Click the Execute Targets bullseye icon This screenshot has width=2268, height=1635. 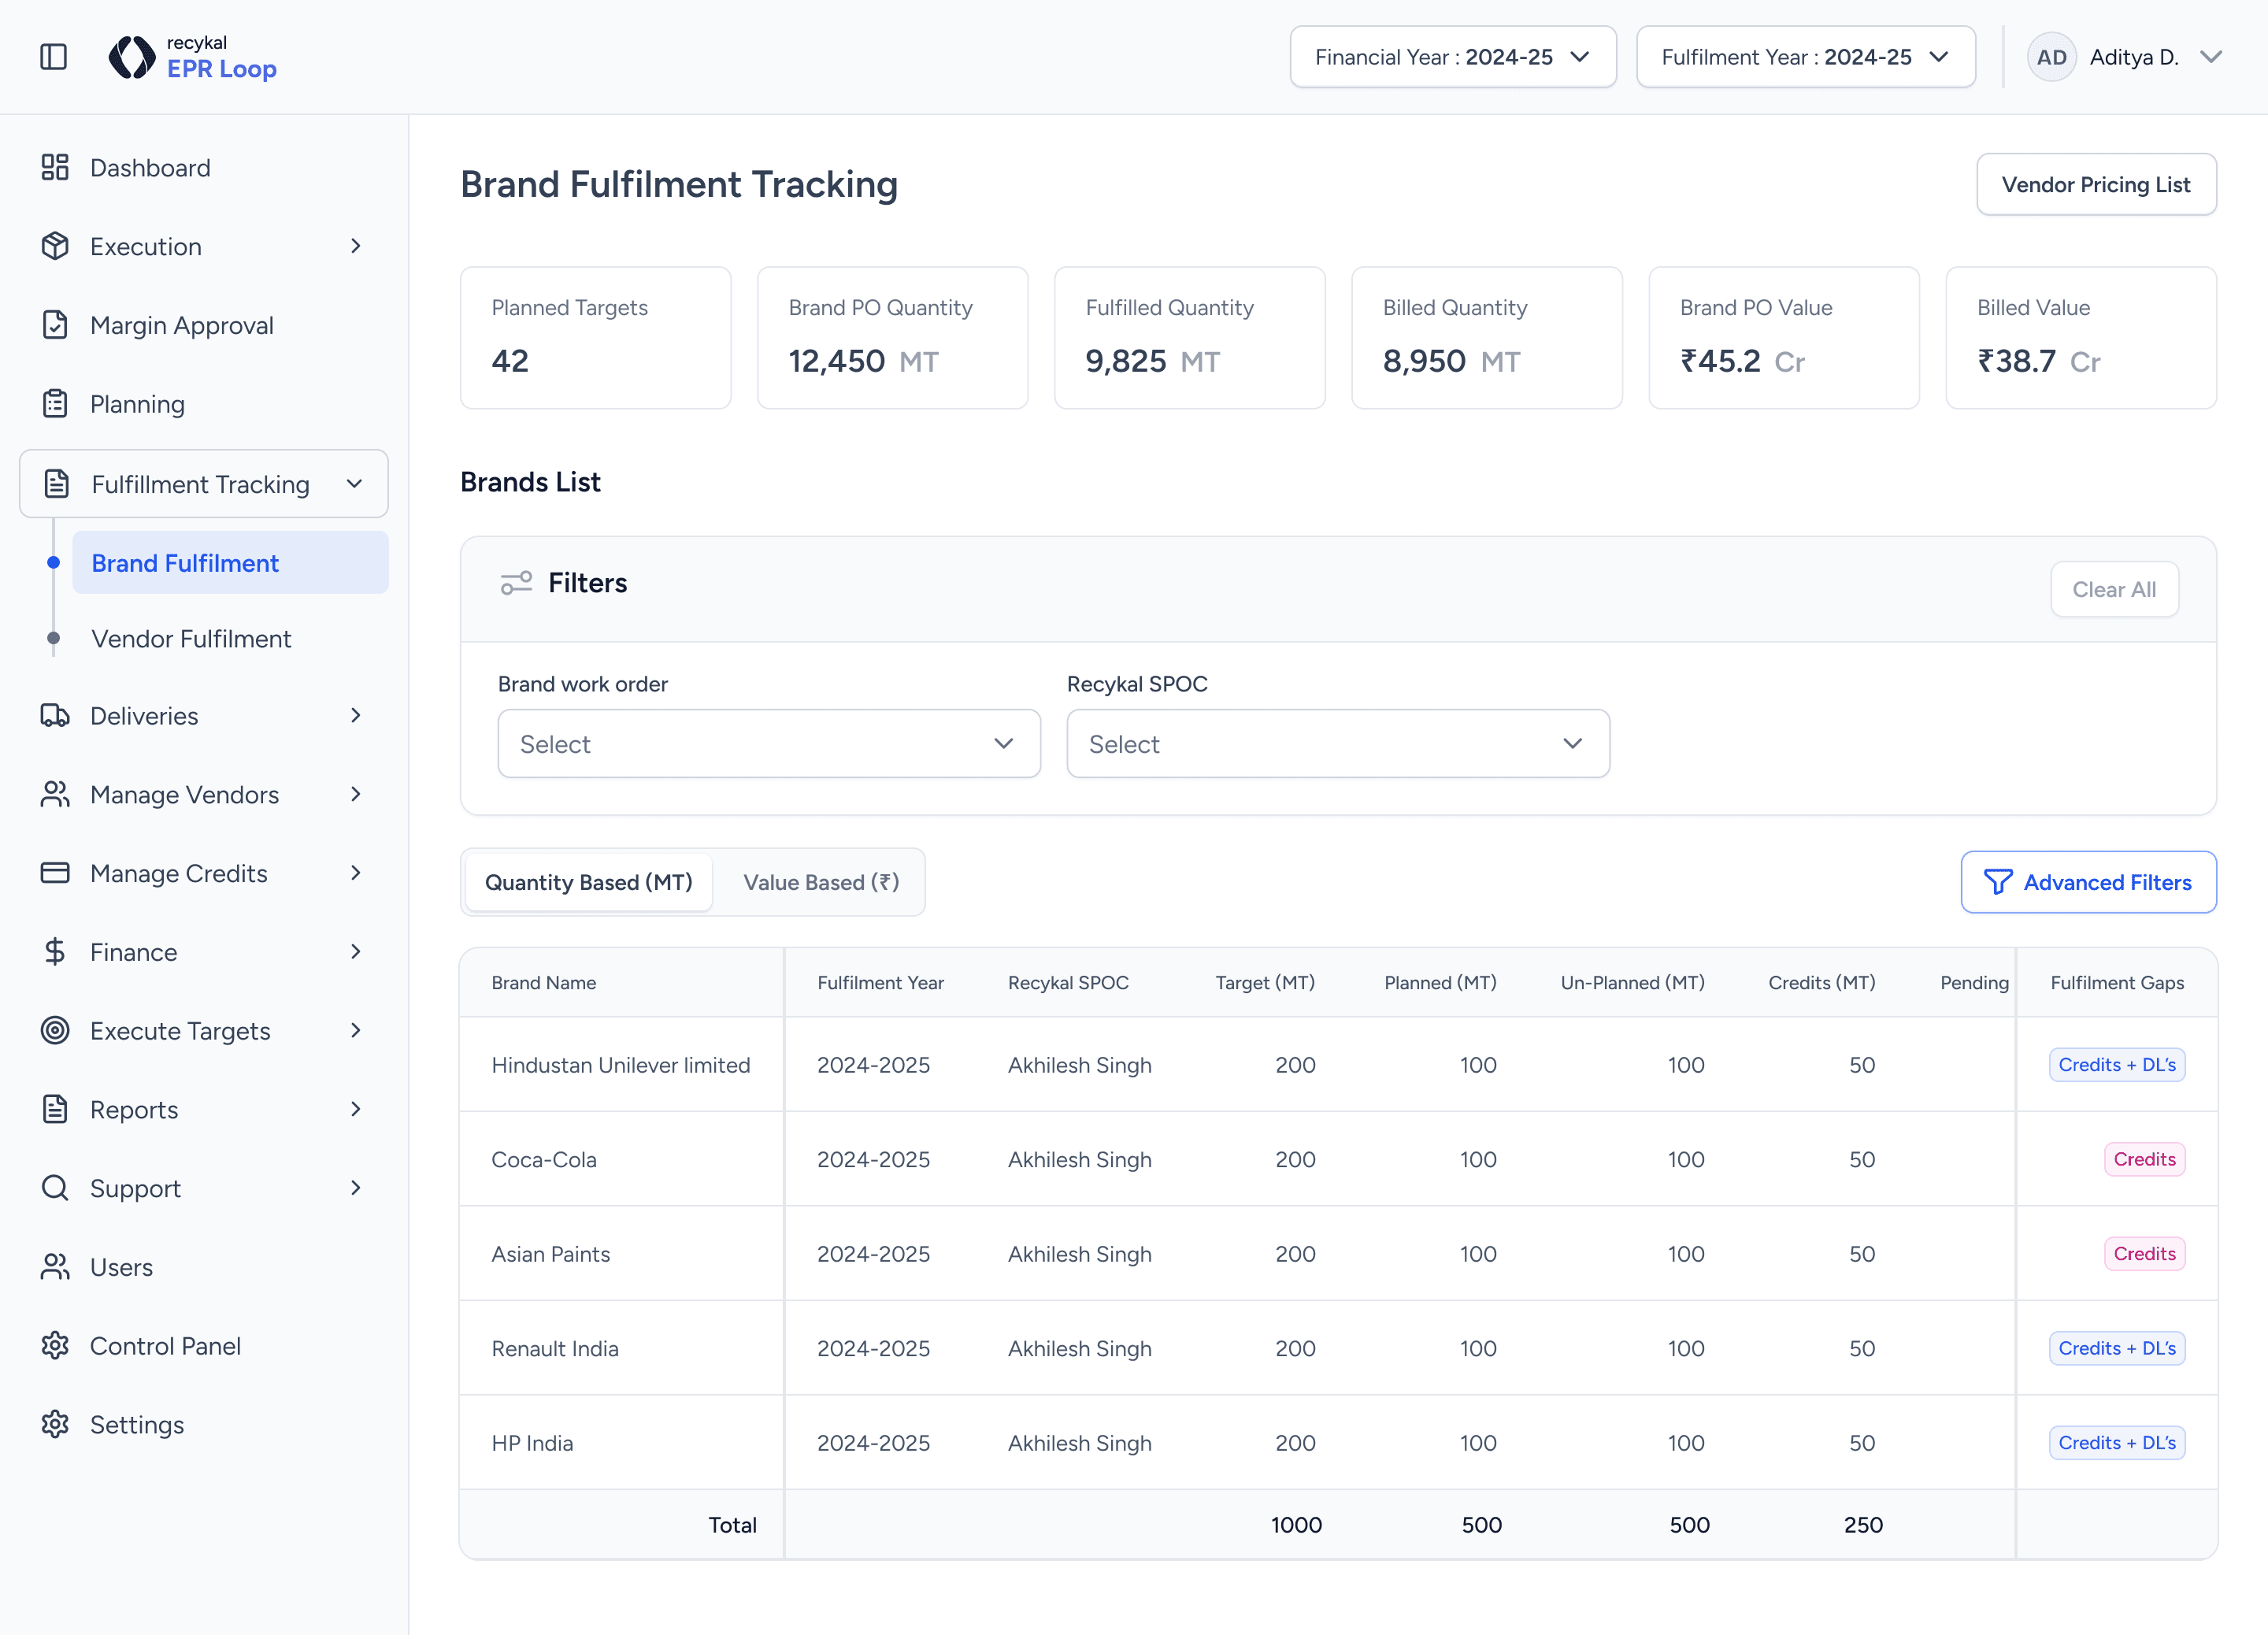[55, 1031]
